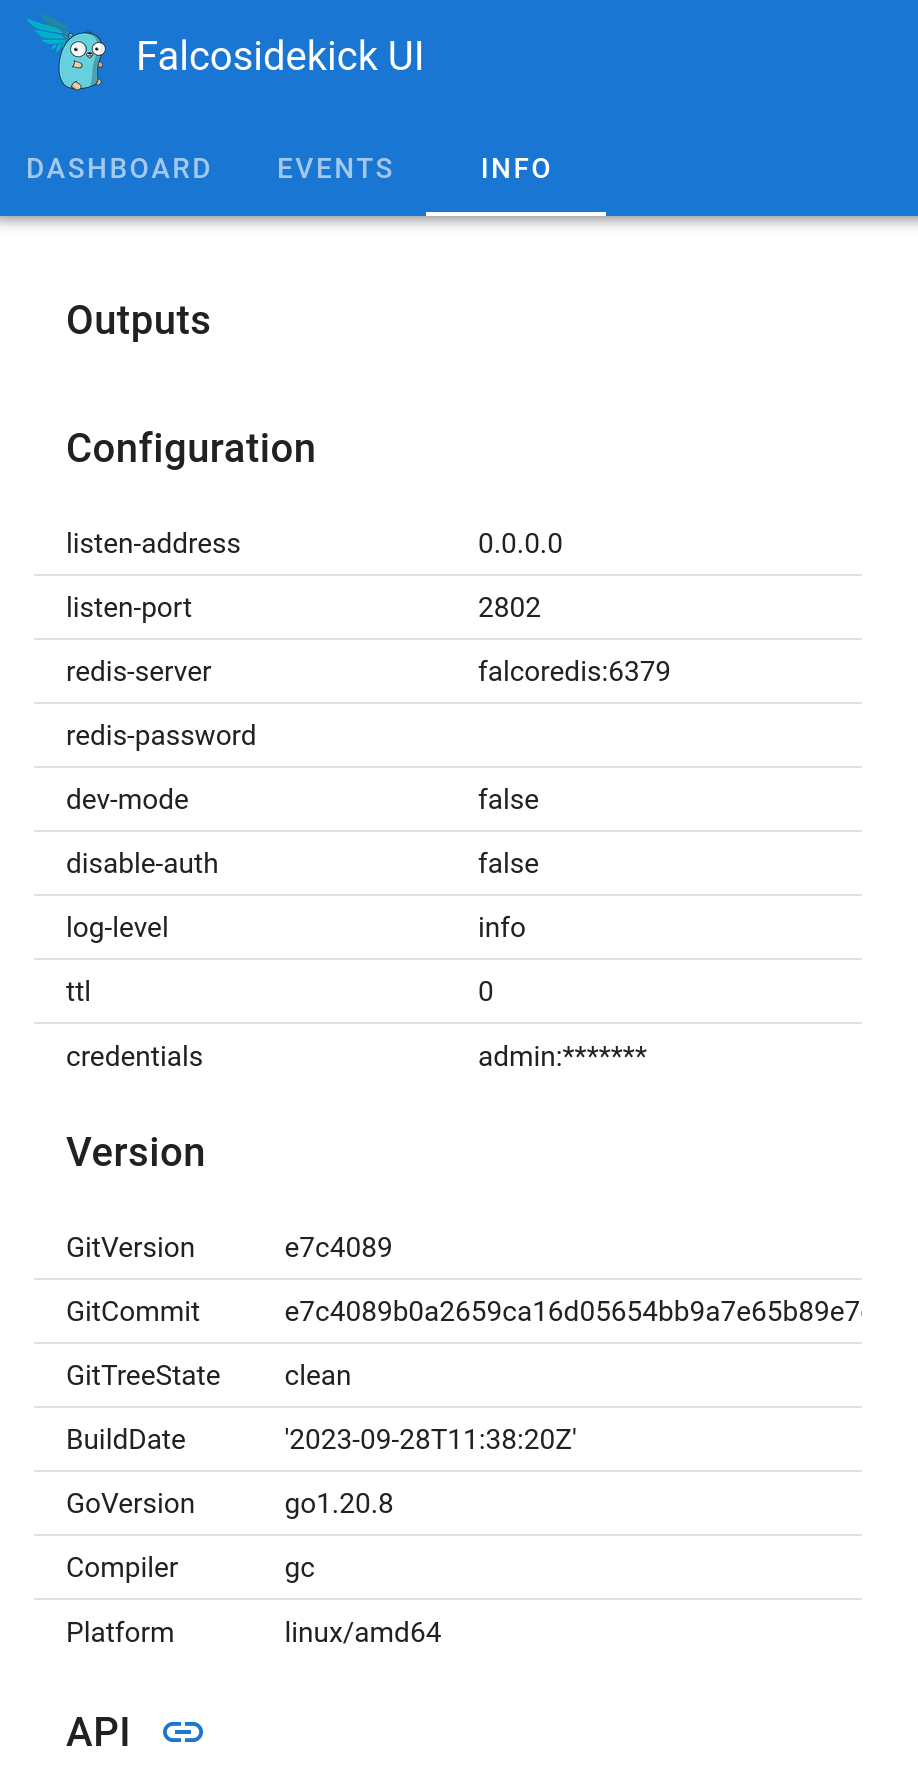
Task: Select the ttl configuration row
Action: (79, 991)
